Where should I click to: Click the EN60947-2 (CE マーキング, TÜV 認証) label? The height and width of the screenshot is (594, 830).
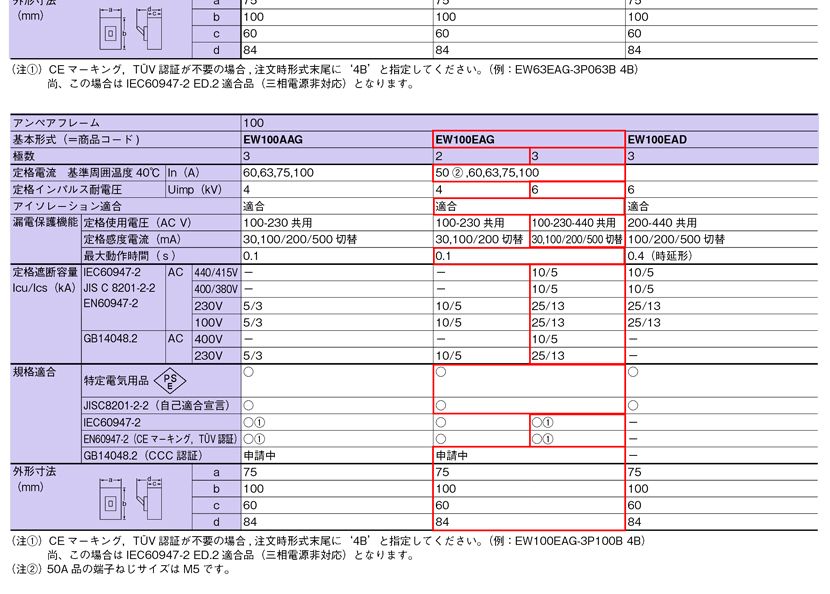click(160, 439)
